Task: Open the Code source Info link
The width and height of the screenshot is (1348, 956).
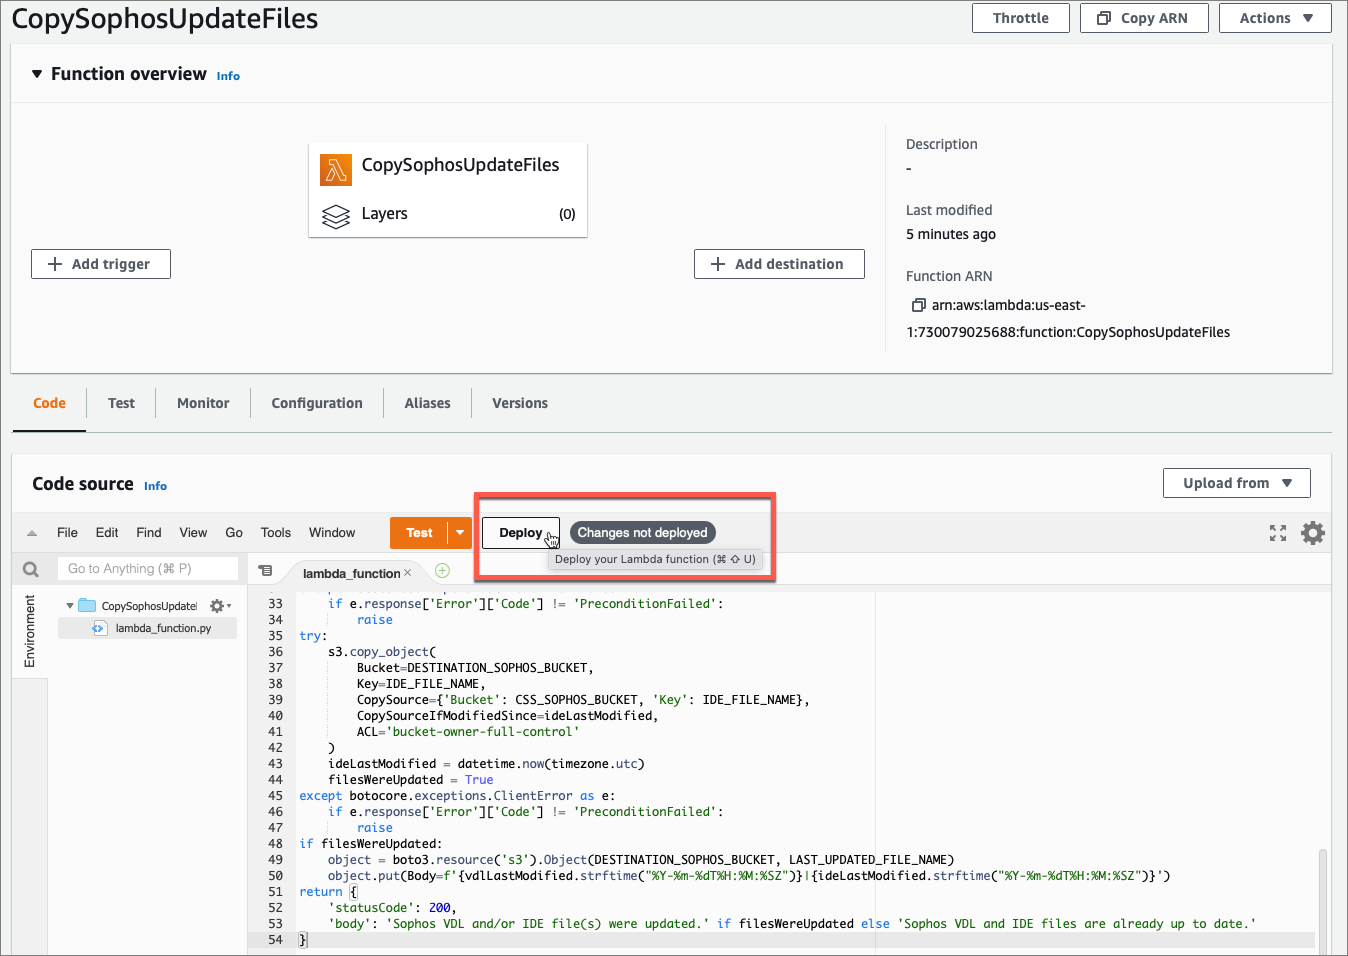Action: pos(155,486)
